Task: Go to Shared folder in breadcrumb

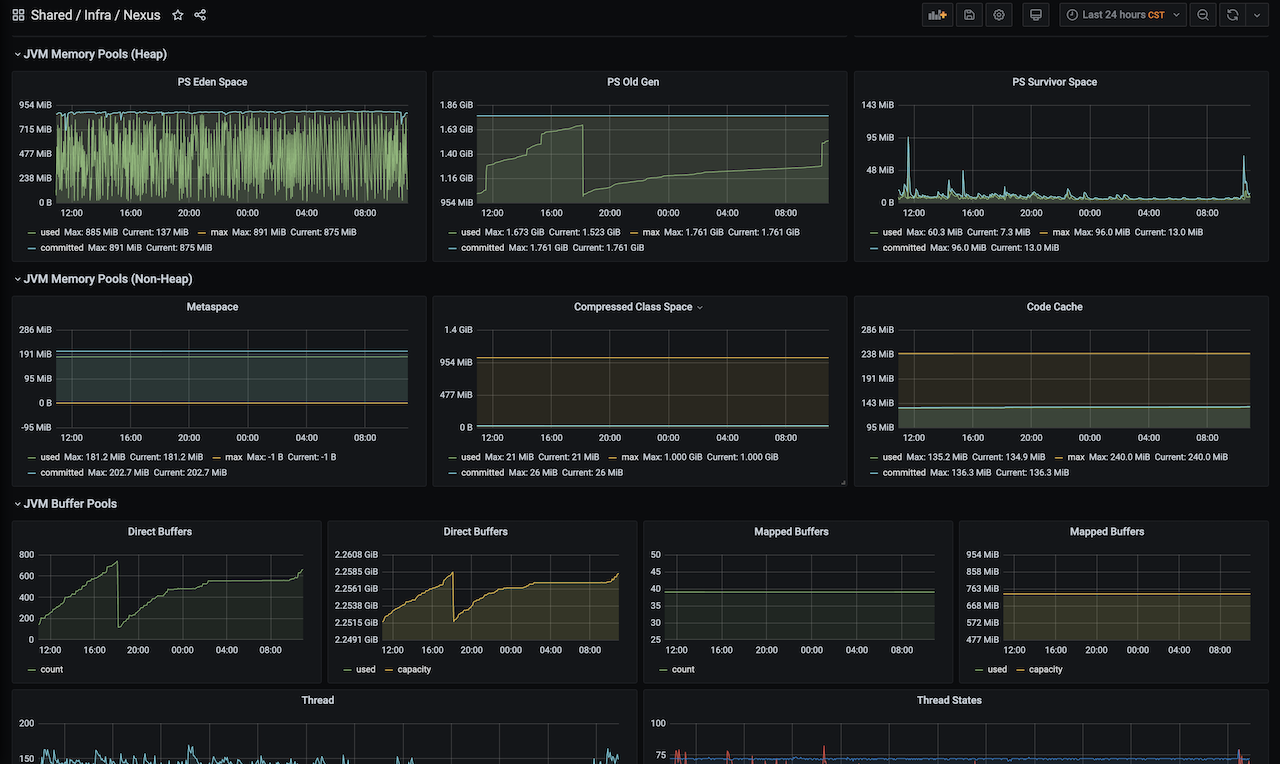Action: pyautogui.click(x=51, y=15)
